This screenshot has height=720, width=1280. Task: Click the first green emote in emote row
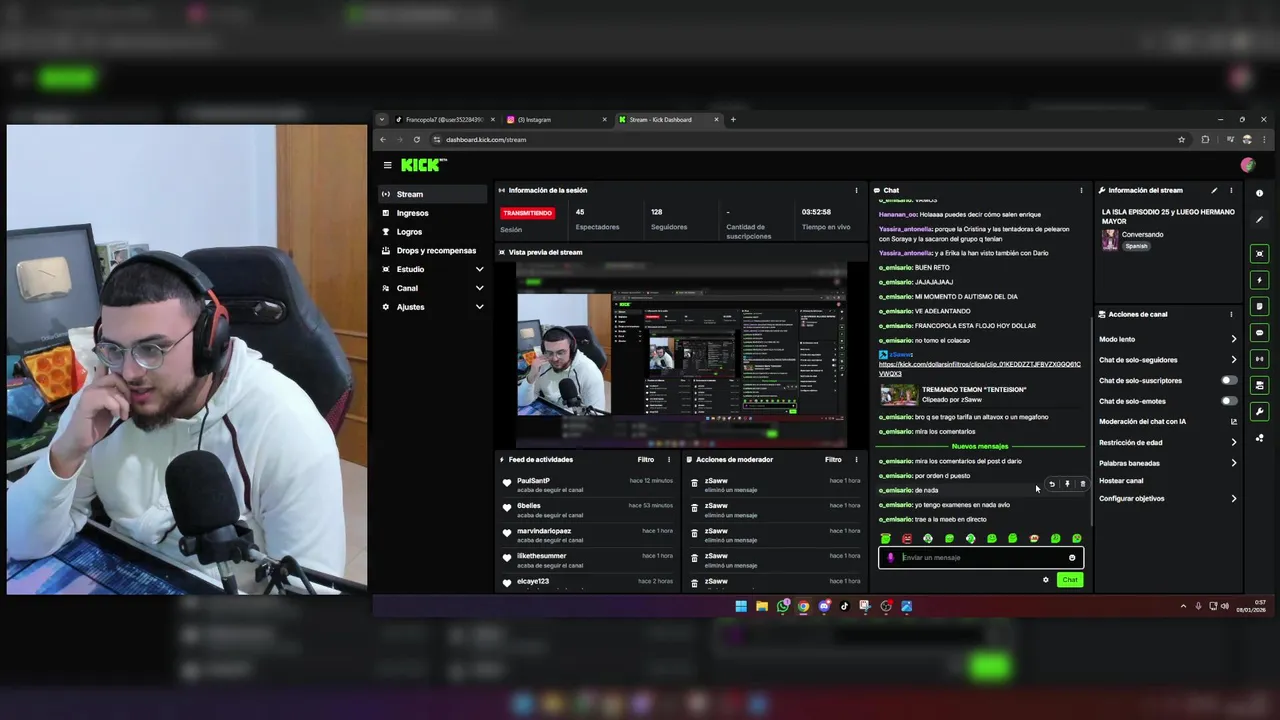tap(885, 539)
